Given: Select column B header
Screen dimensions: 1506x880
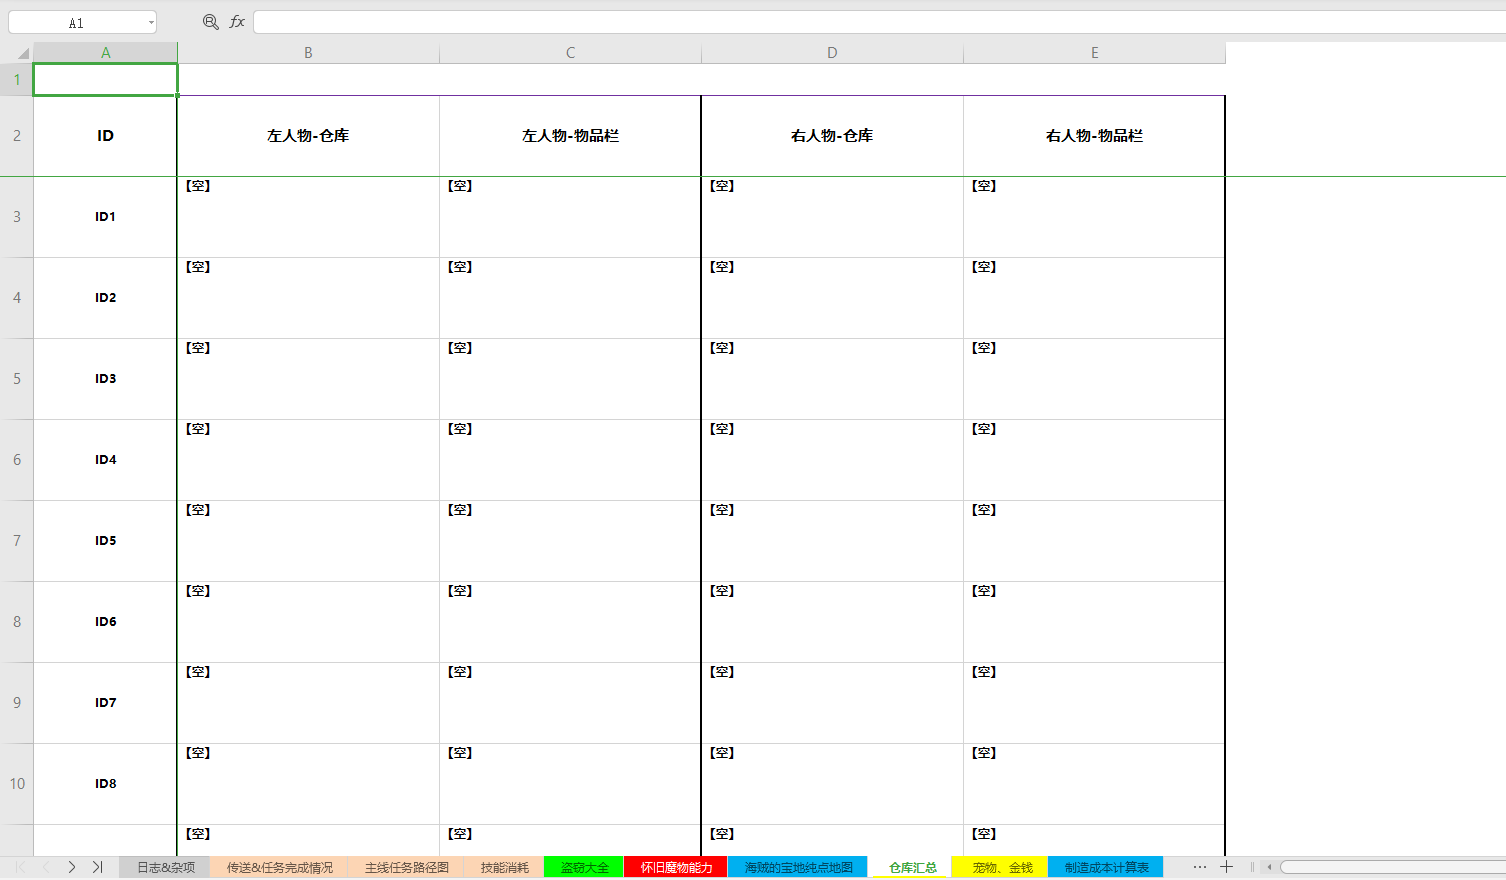Looking at the screenshot, I should tap(308, 53).
